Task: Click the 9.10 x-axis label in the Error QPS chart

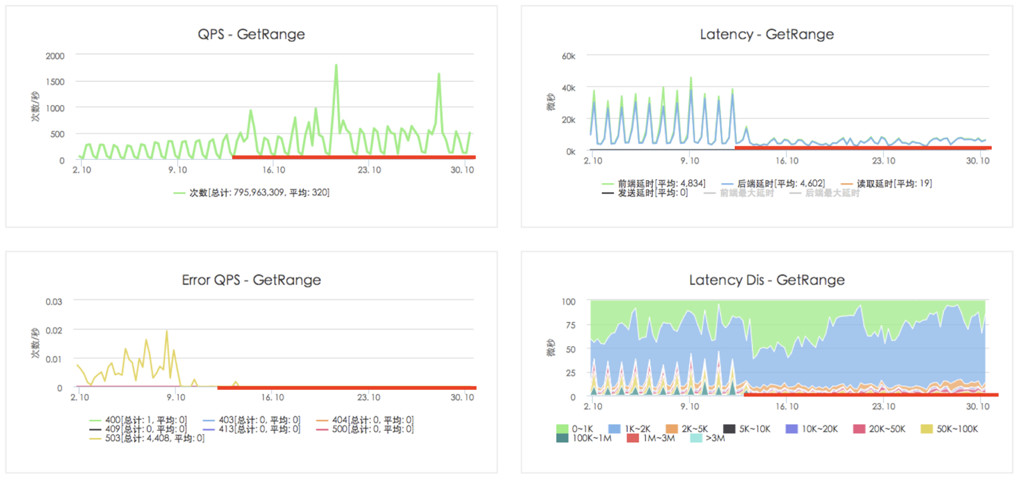Action: pos(176,396)
